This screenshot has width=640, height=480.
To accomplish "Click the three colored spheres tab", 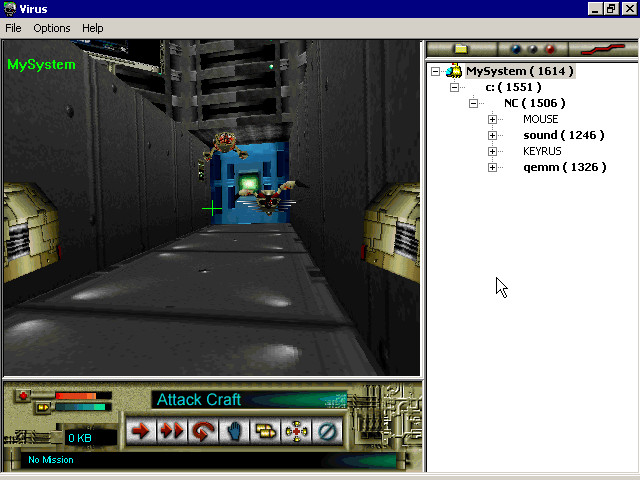I will 533,49.
